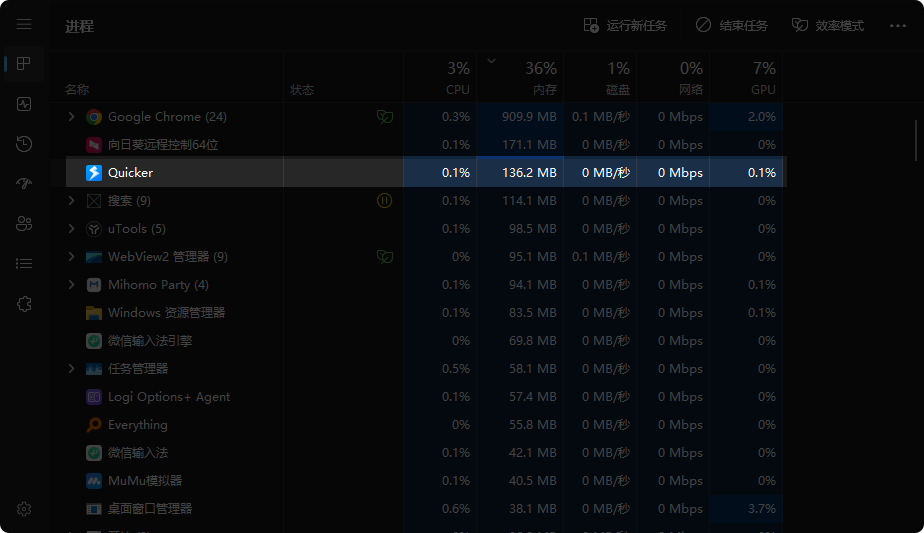This screenshot has height=533, width=924.
Task: Click 效率模式 button
Action: coord(827,25)
